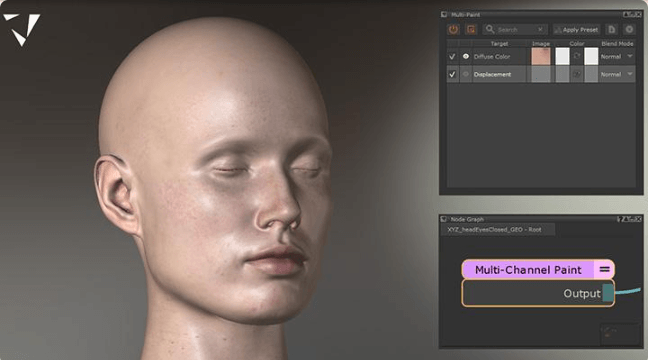Expand the Multi-Channel Paint node via the equals icon
The image size is (648, 360).
click(605, 269)
